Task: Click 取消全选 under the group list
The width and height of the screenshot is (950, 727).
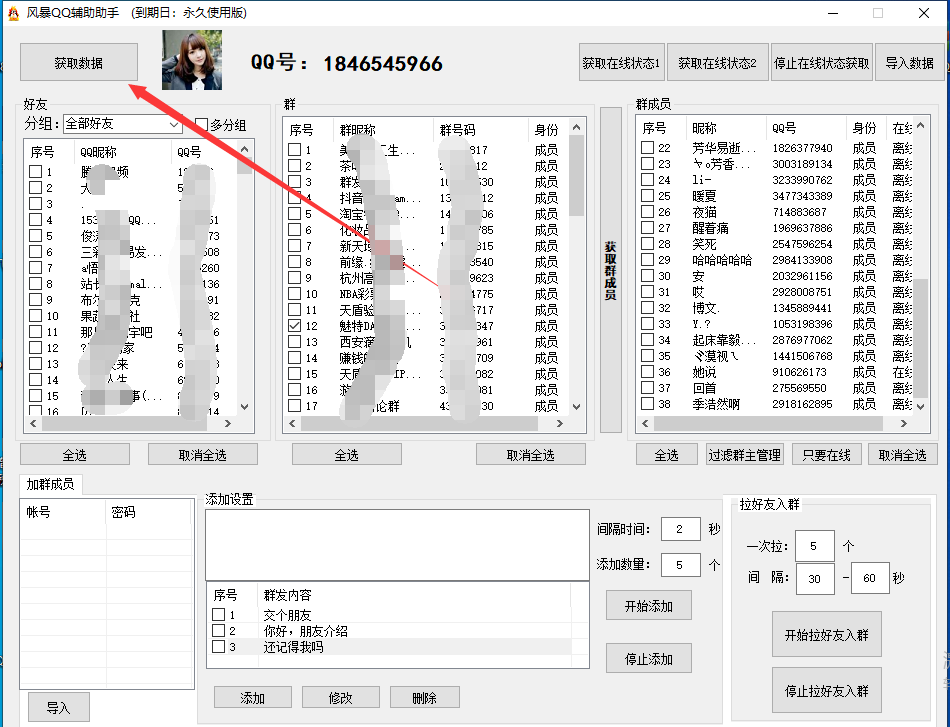Action: (531, 454)
